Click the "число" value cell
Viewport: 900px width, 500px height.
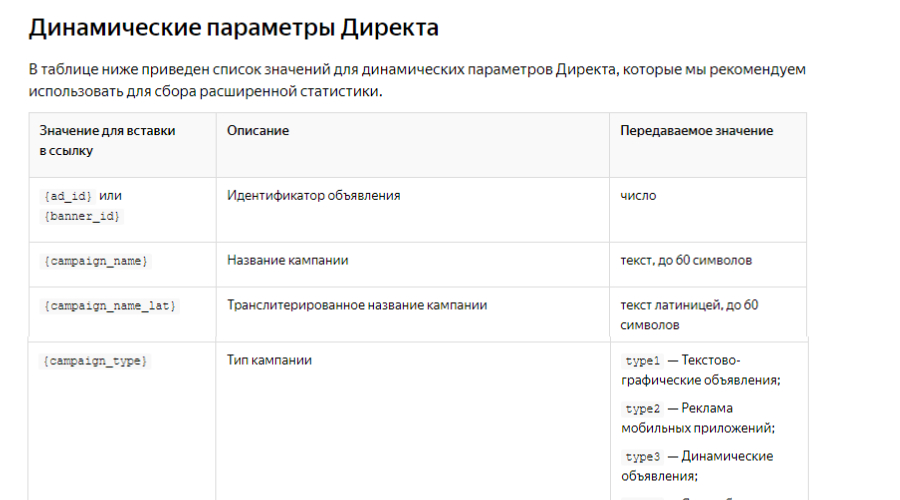(638, 196)
